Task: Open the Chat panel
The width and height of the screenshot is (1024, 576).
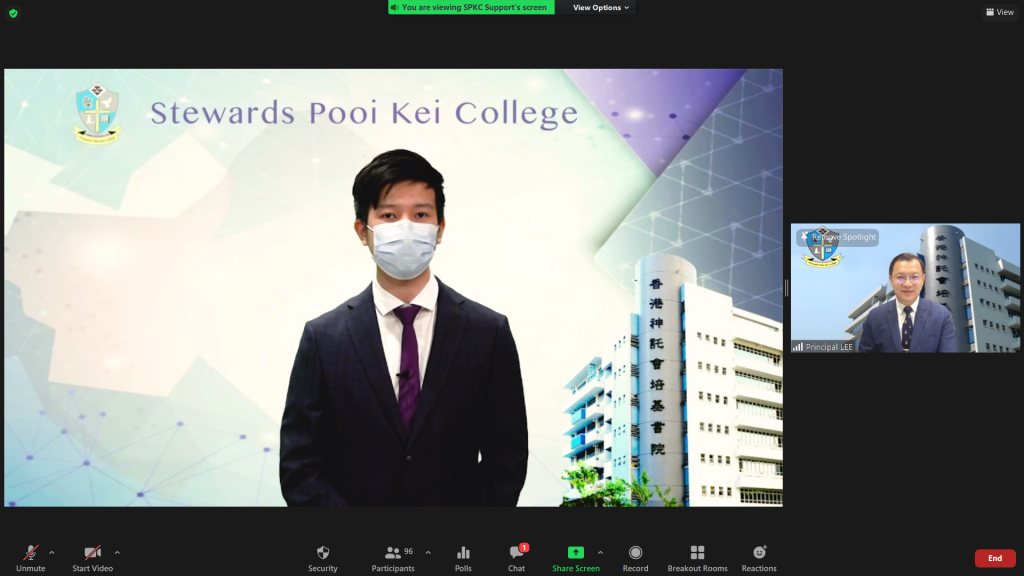Action: click(x=517, y=558)
